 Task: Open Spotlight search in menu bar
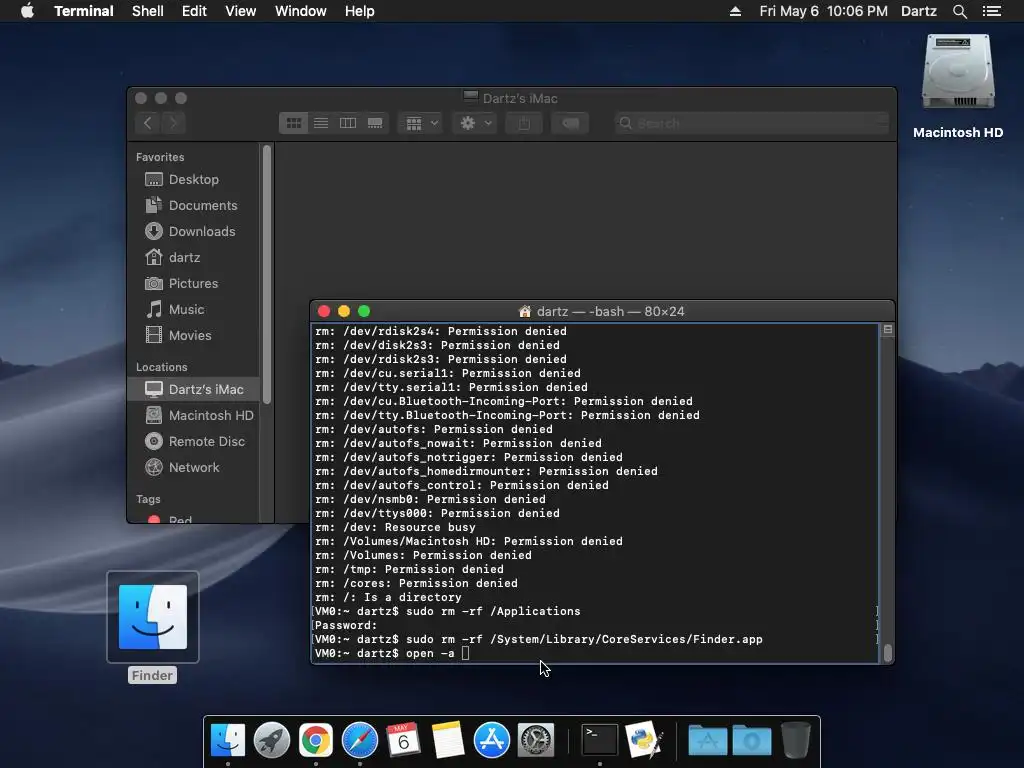[x=959, y=11]
